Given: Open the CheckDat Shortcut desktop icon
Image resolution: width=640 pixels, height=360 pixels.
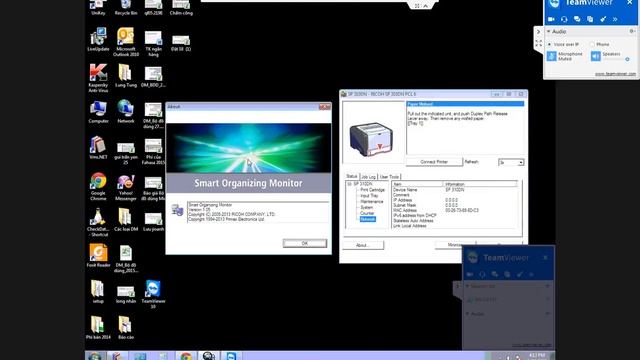Looking at the screenshot, I should click(x=98, y=222).
